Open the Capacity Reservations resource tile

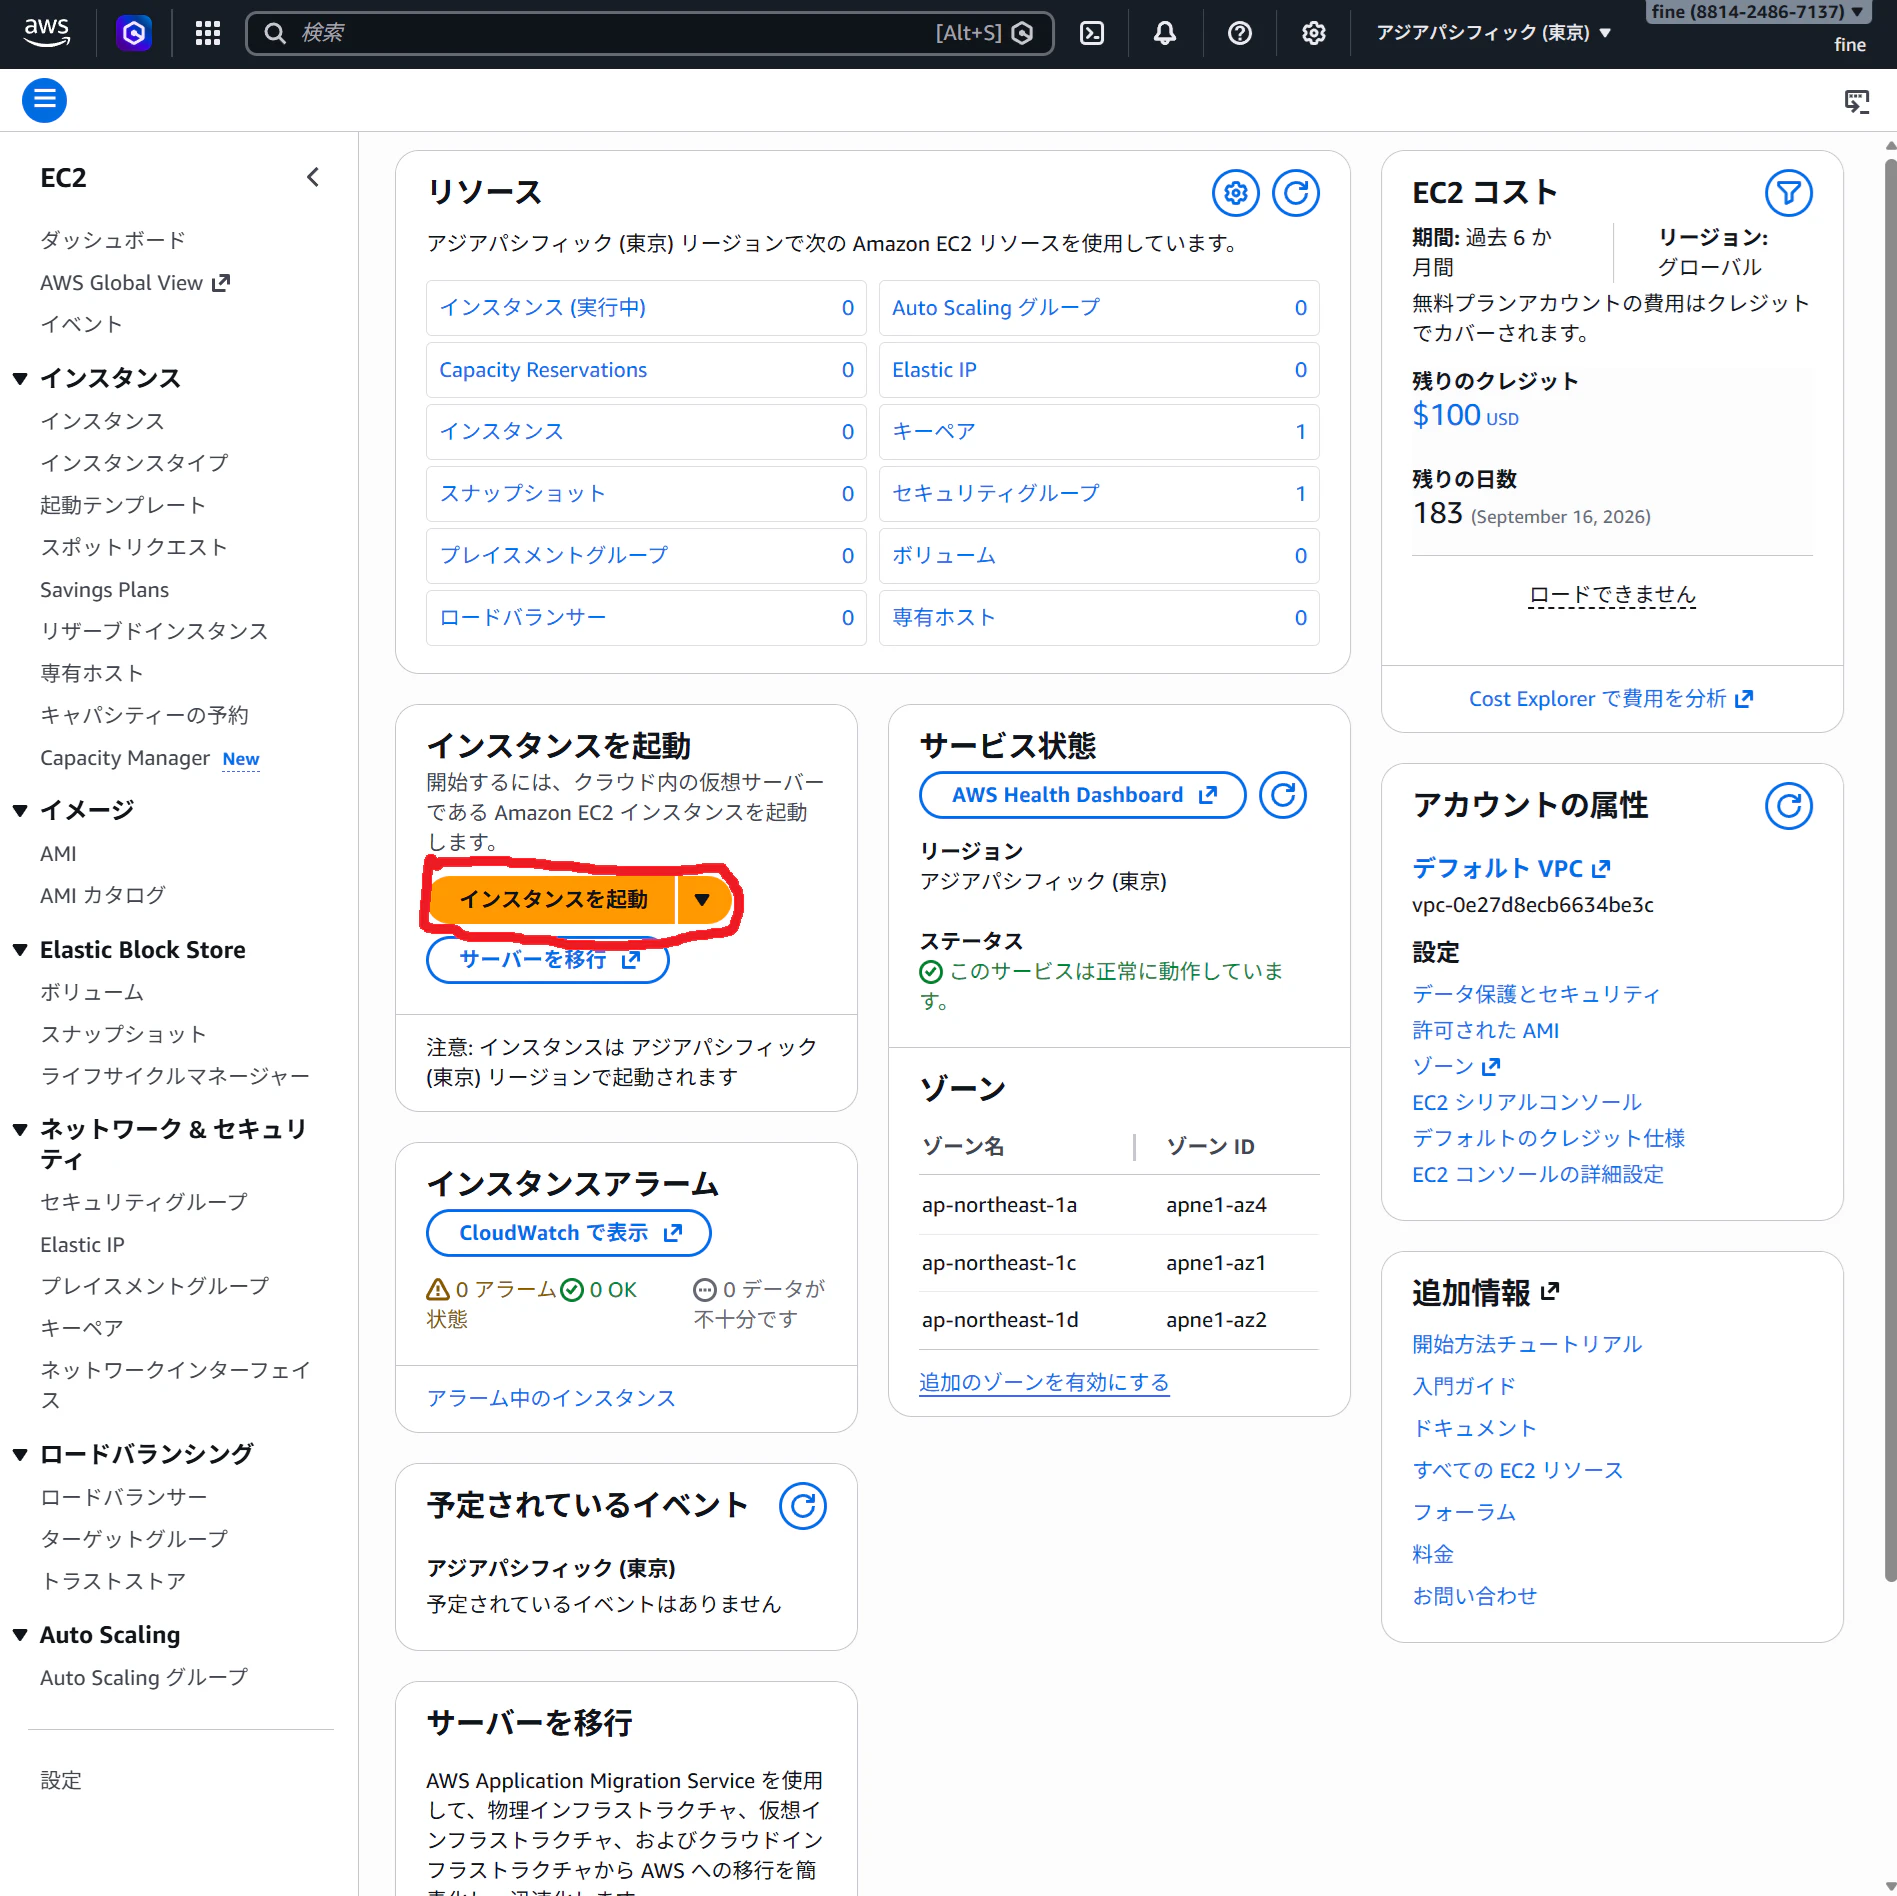(646, 370)
